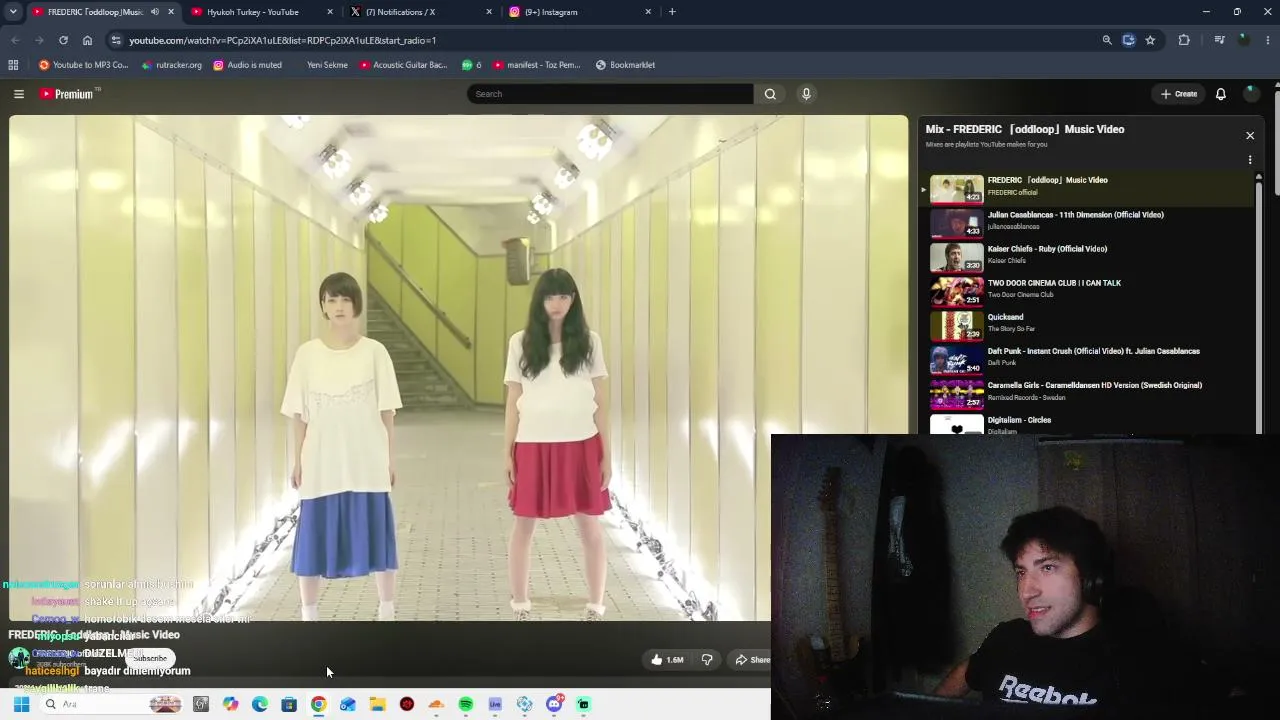Open Google Chrome from the taskbar

click(318, 704)
